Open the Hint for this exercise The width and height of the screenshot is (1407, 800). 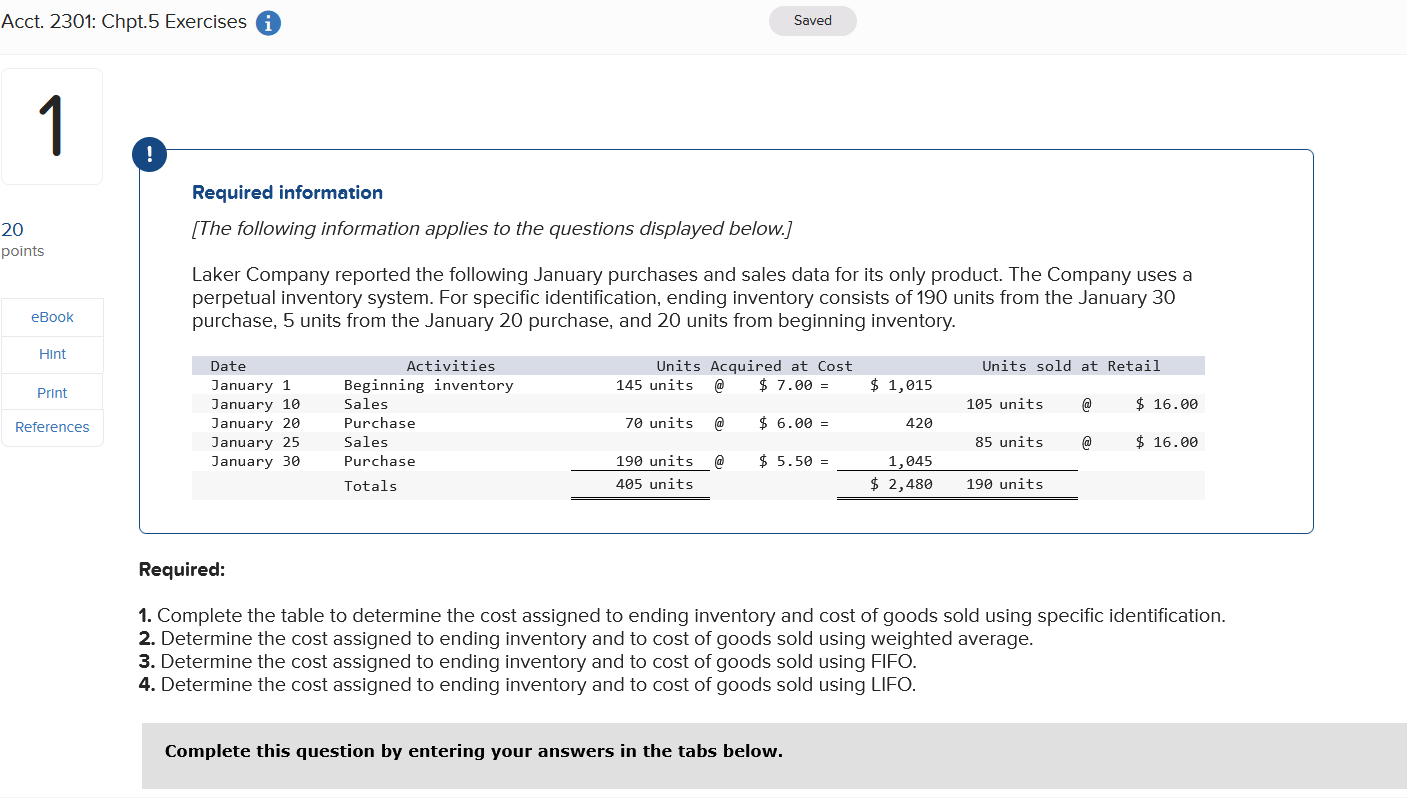52,353
